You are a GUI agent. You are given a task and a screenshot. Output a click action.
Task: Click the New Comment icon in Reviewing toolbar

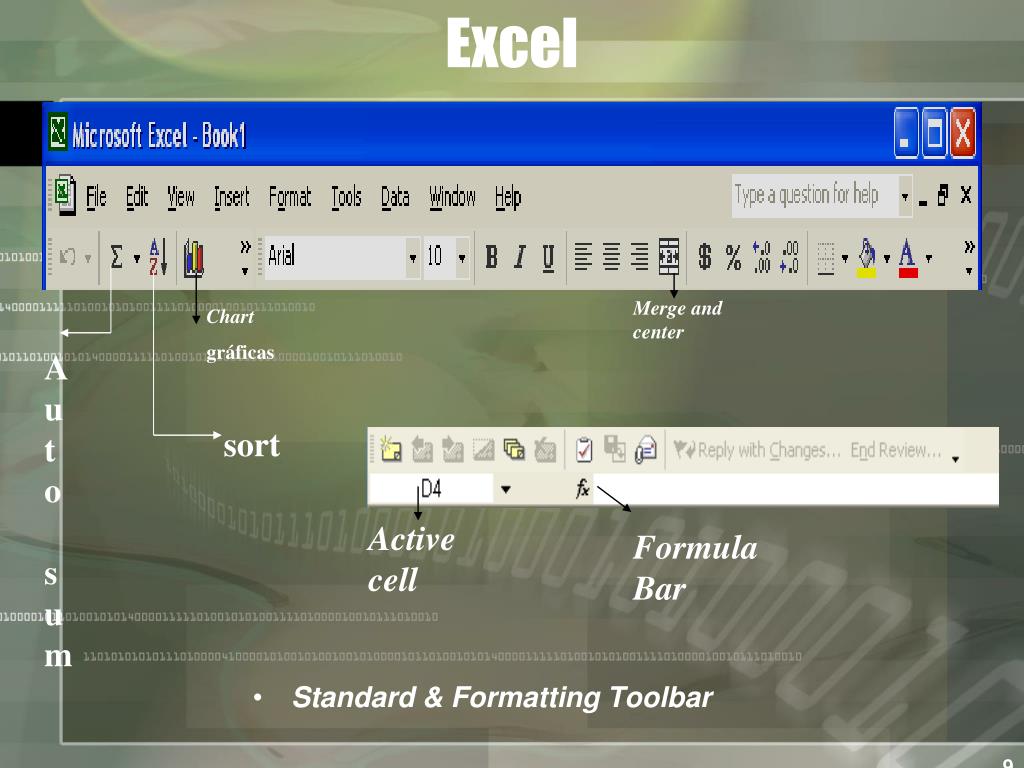(391, 449)
